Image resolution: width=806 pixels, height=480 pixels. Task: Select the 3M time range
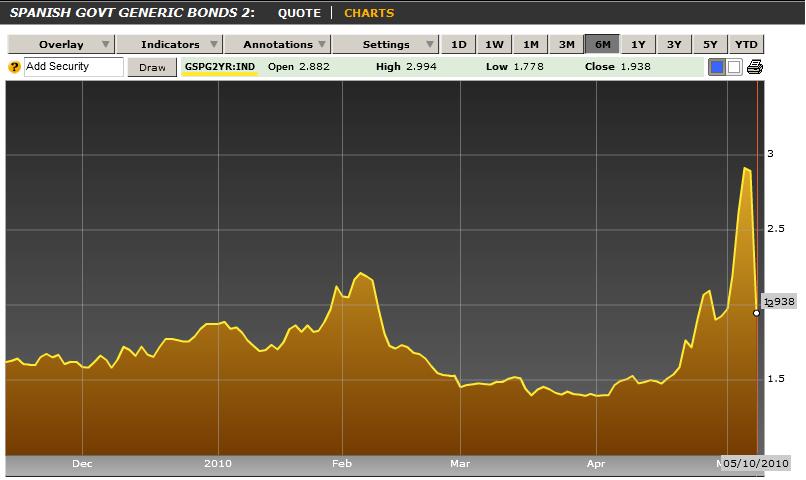coord(566,44)
